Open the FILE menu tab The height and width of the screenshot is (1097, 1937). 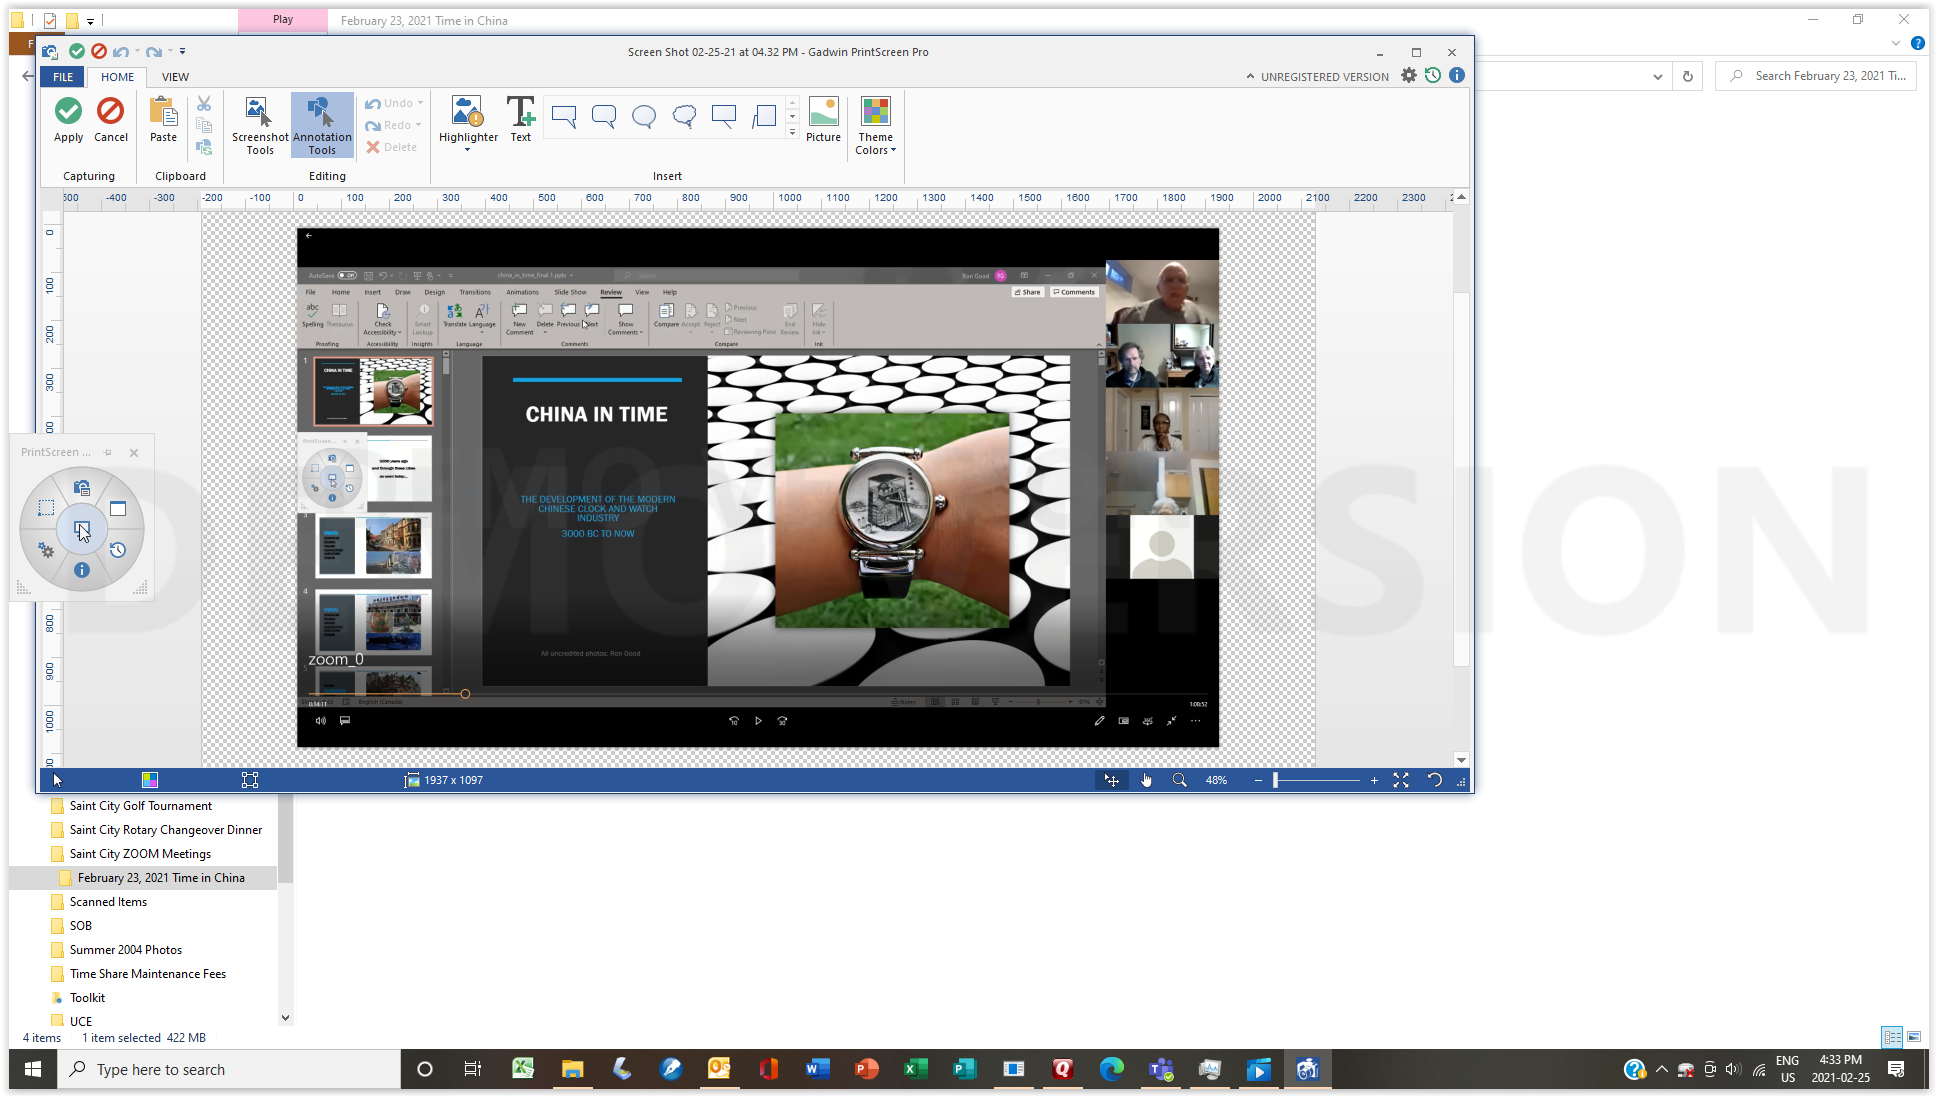[x=63, y=77]
